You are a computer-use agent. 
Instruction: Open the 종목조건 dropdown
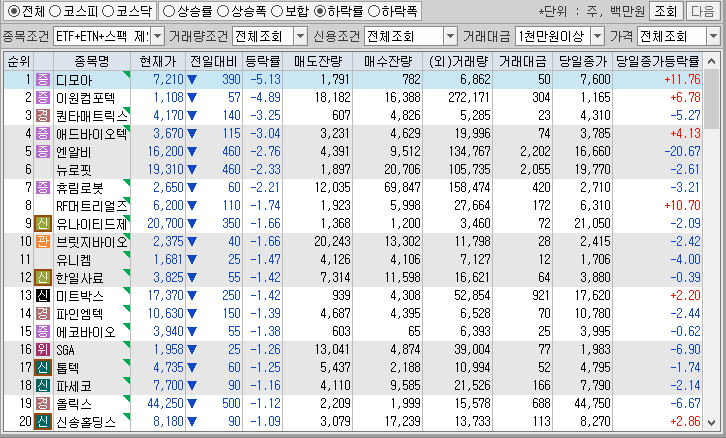coord(157,36)
